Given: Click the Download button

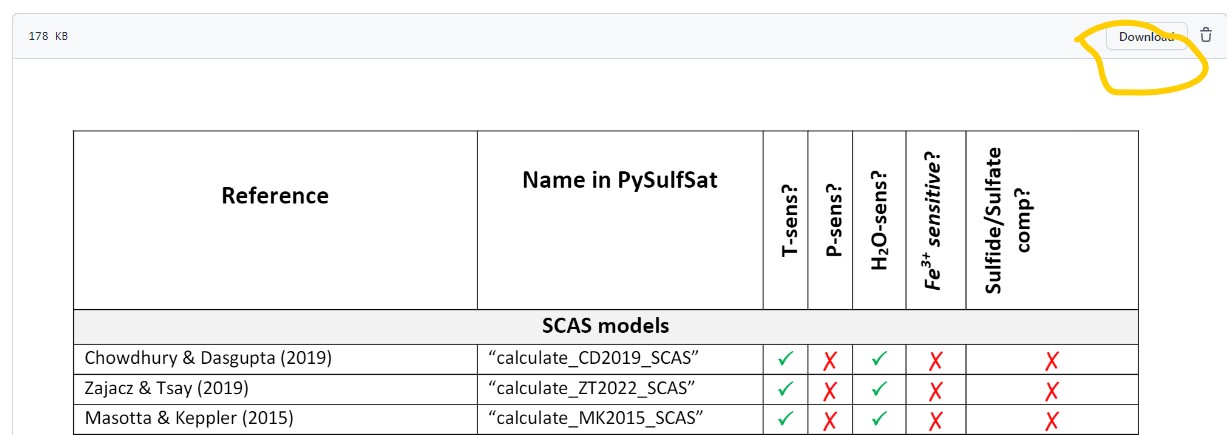Looking at the screenshot, I should (x=1146, y=37).
